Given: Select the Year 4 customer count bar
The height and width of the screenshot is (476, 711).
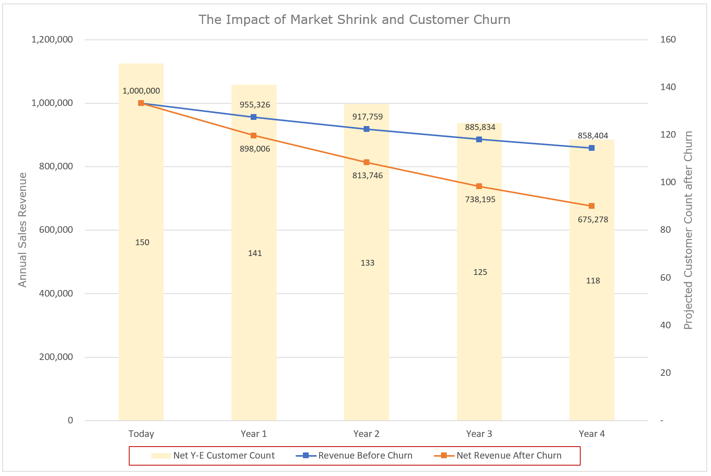Looking at the screenshot, I should [592, 280].
